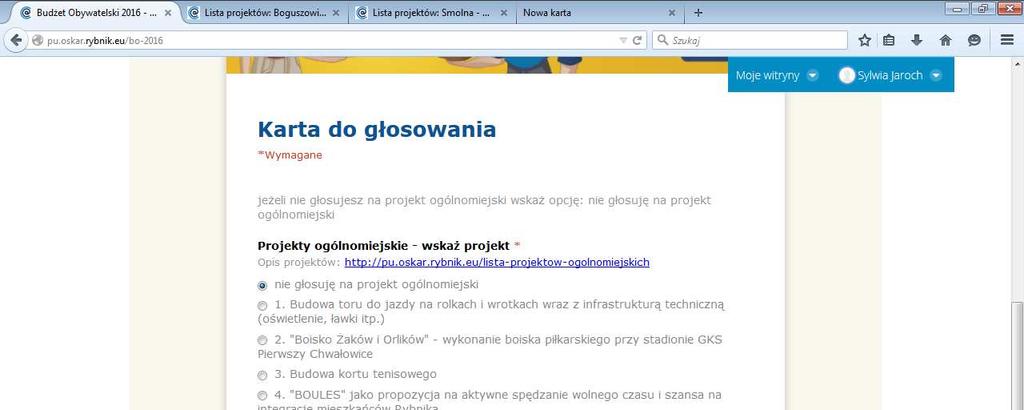
Task: Switch to the Lista projektów: Boguszowi... tab
Action: point(264,12)
